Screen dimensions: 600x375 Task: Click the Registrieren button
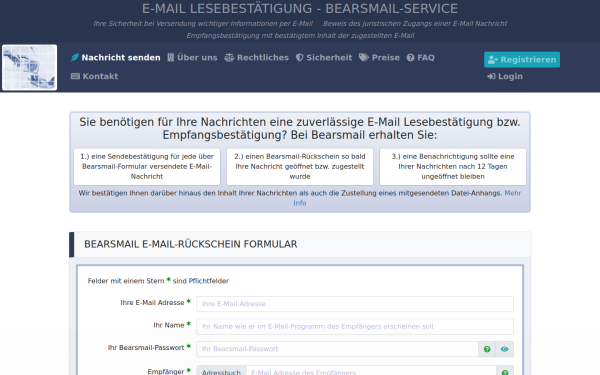click(522, 60)
